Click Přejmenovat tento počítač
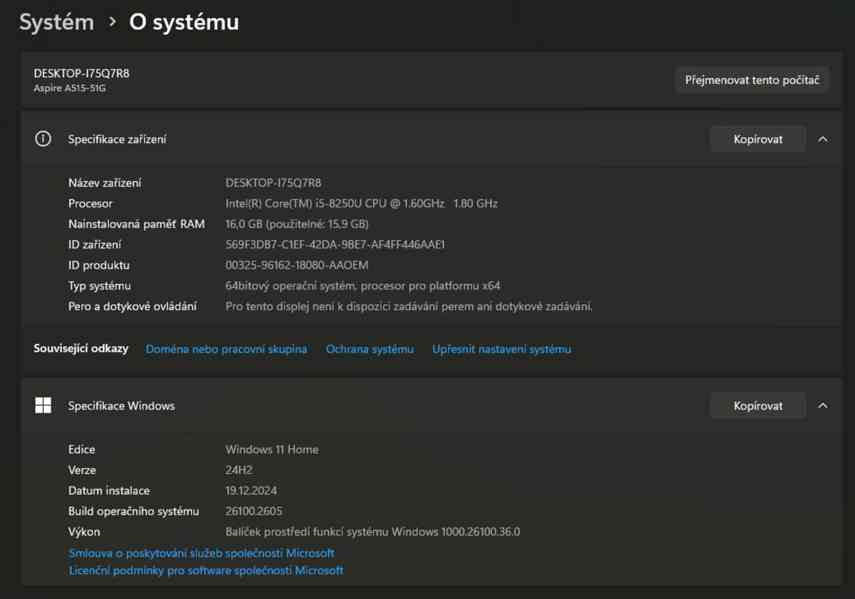This screenshot has width=855, height=599. (x=751, y=80)
